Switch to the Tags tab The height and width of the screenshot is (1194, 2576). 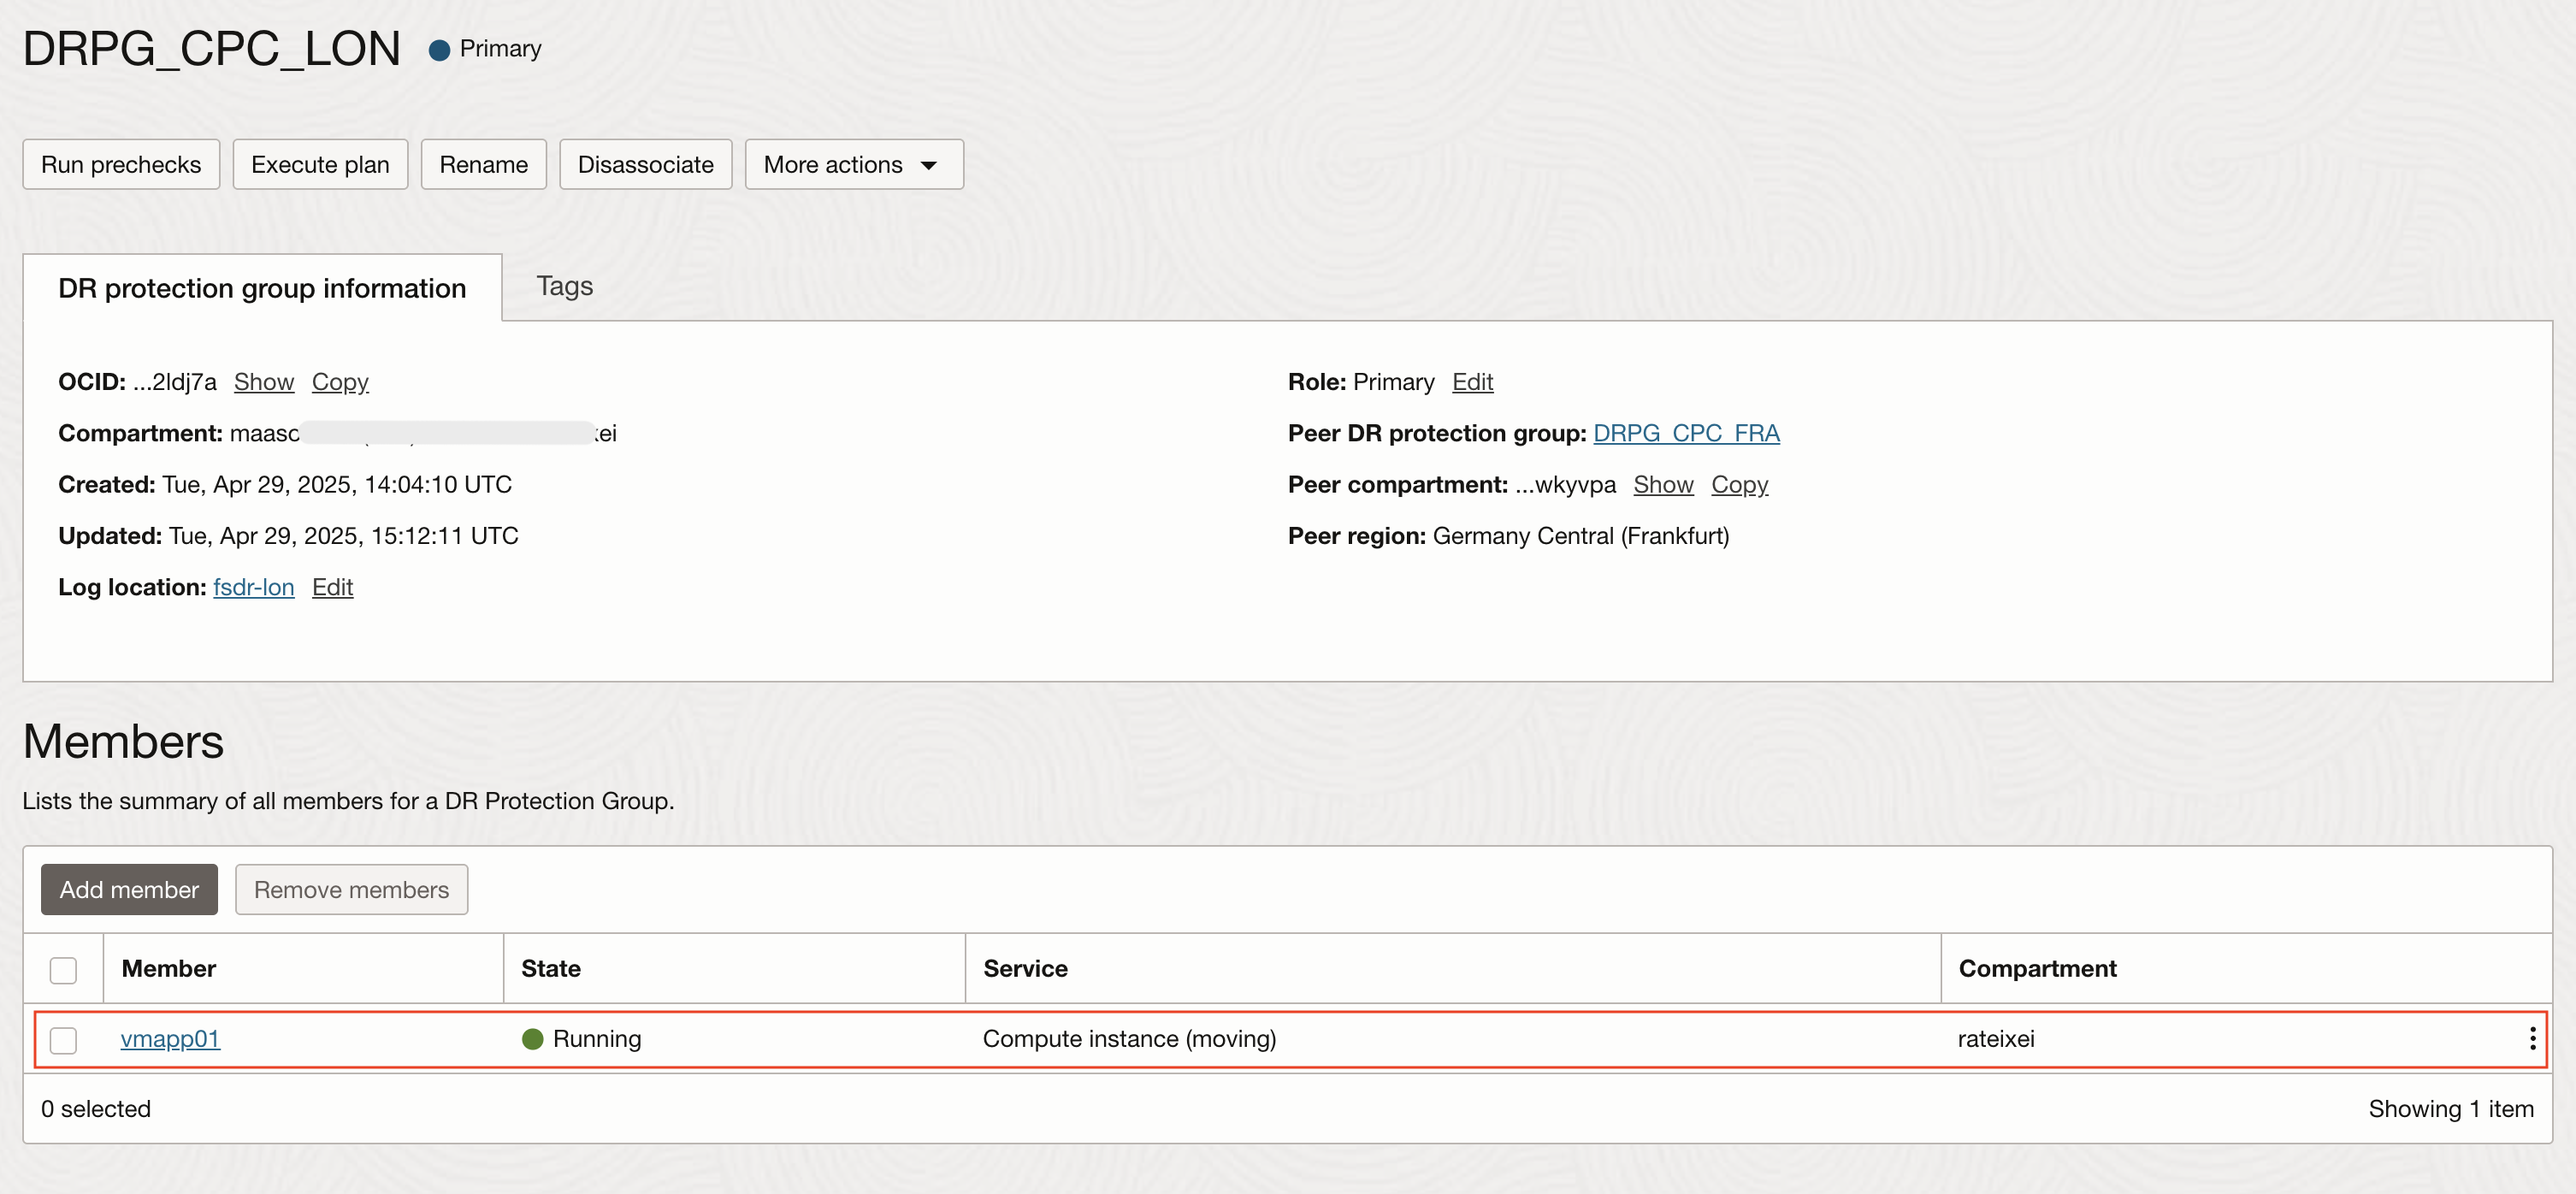pyautogui.click(x=564, y=286)
